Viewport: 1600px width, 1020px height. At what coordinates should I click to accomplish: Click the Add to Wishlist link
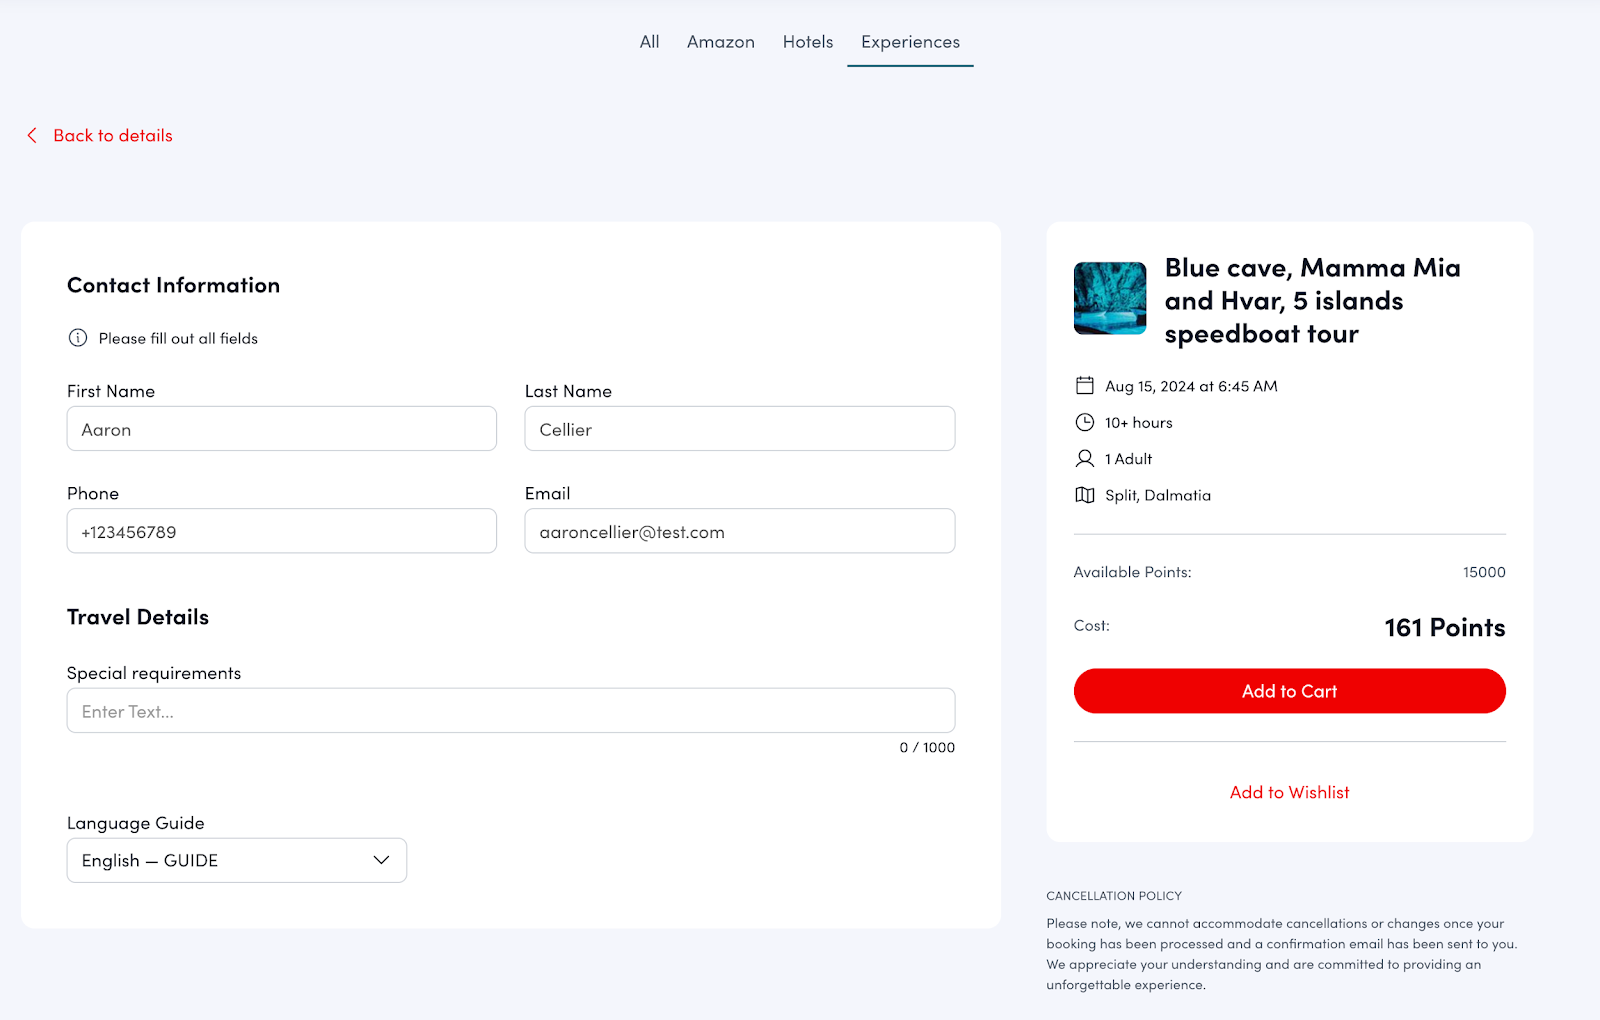coord(1289,792)
